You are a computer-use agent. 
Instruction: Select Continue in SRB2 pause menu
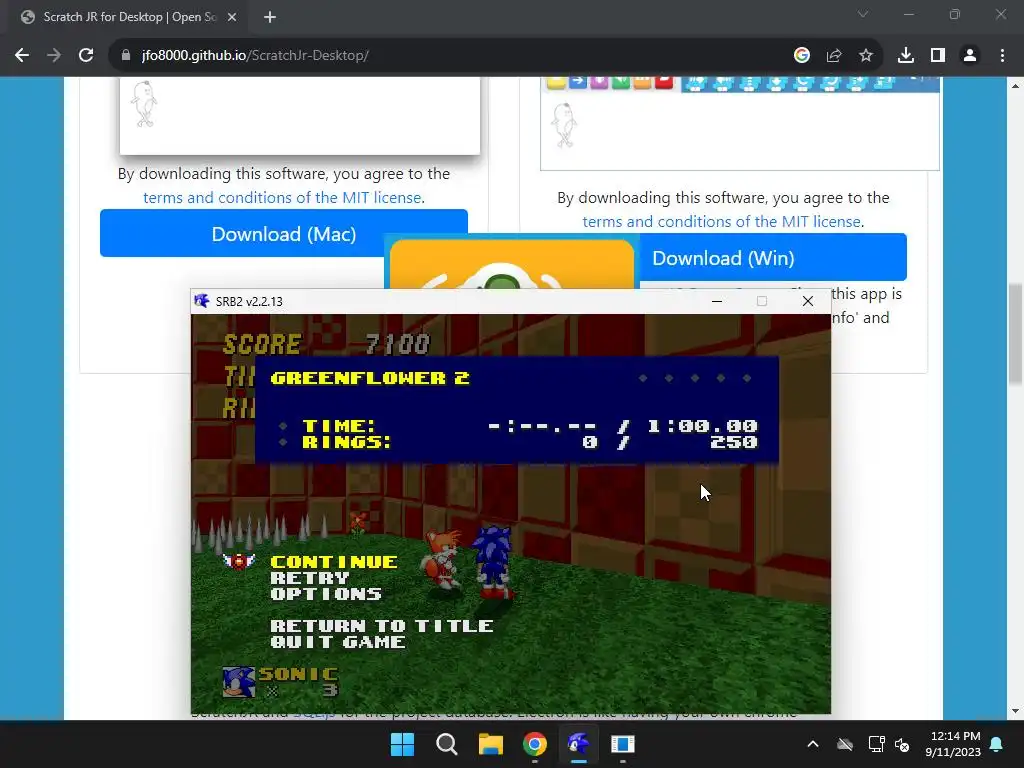334,562
